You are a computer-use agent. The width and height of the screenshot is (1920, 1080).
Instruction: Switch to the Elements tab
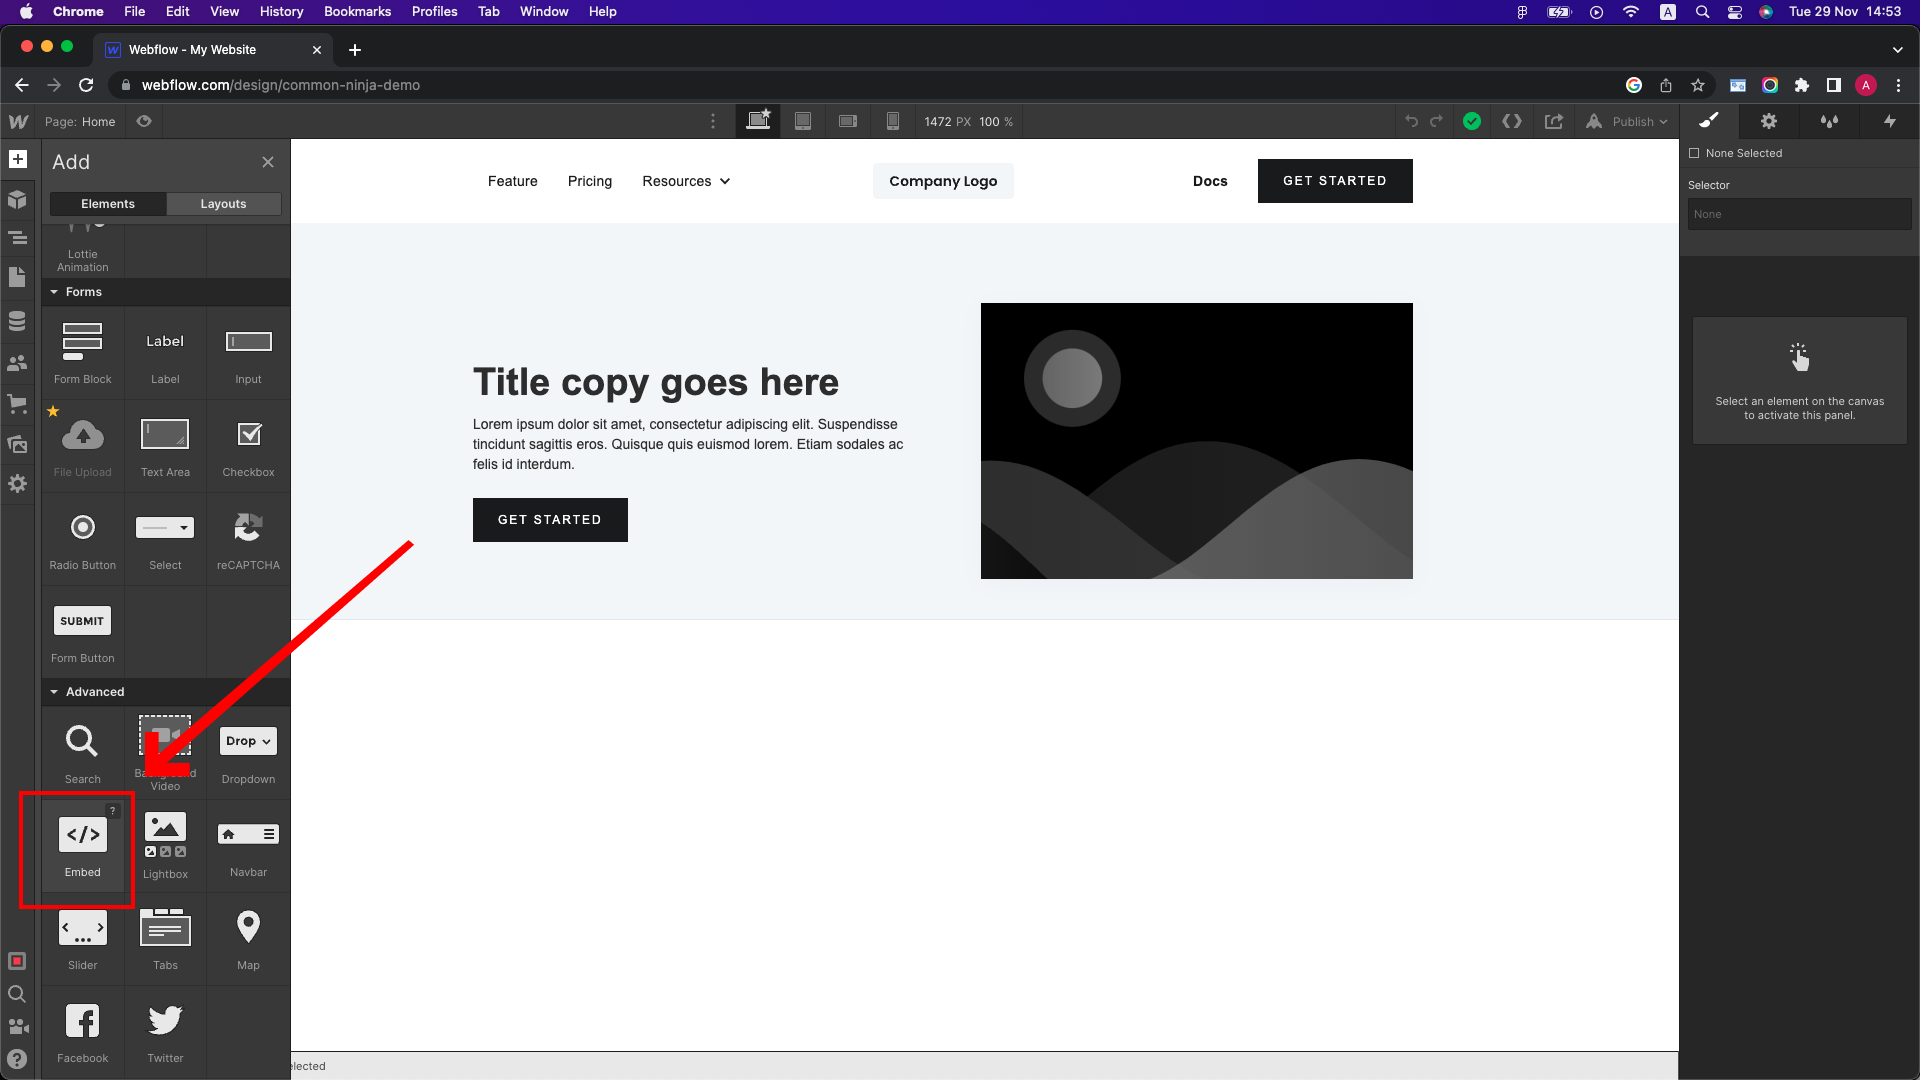(x=108, y=203)
